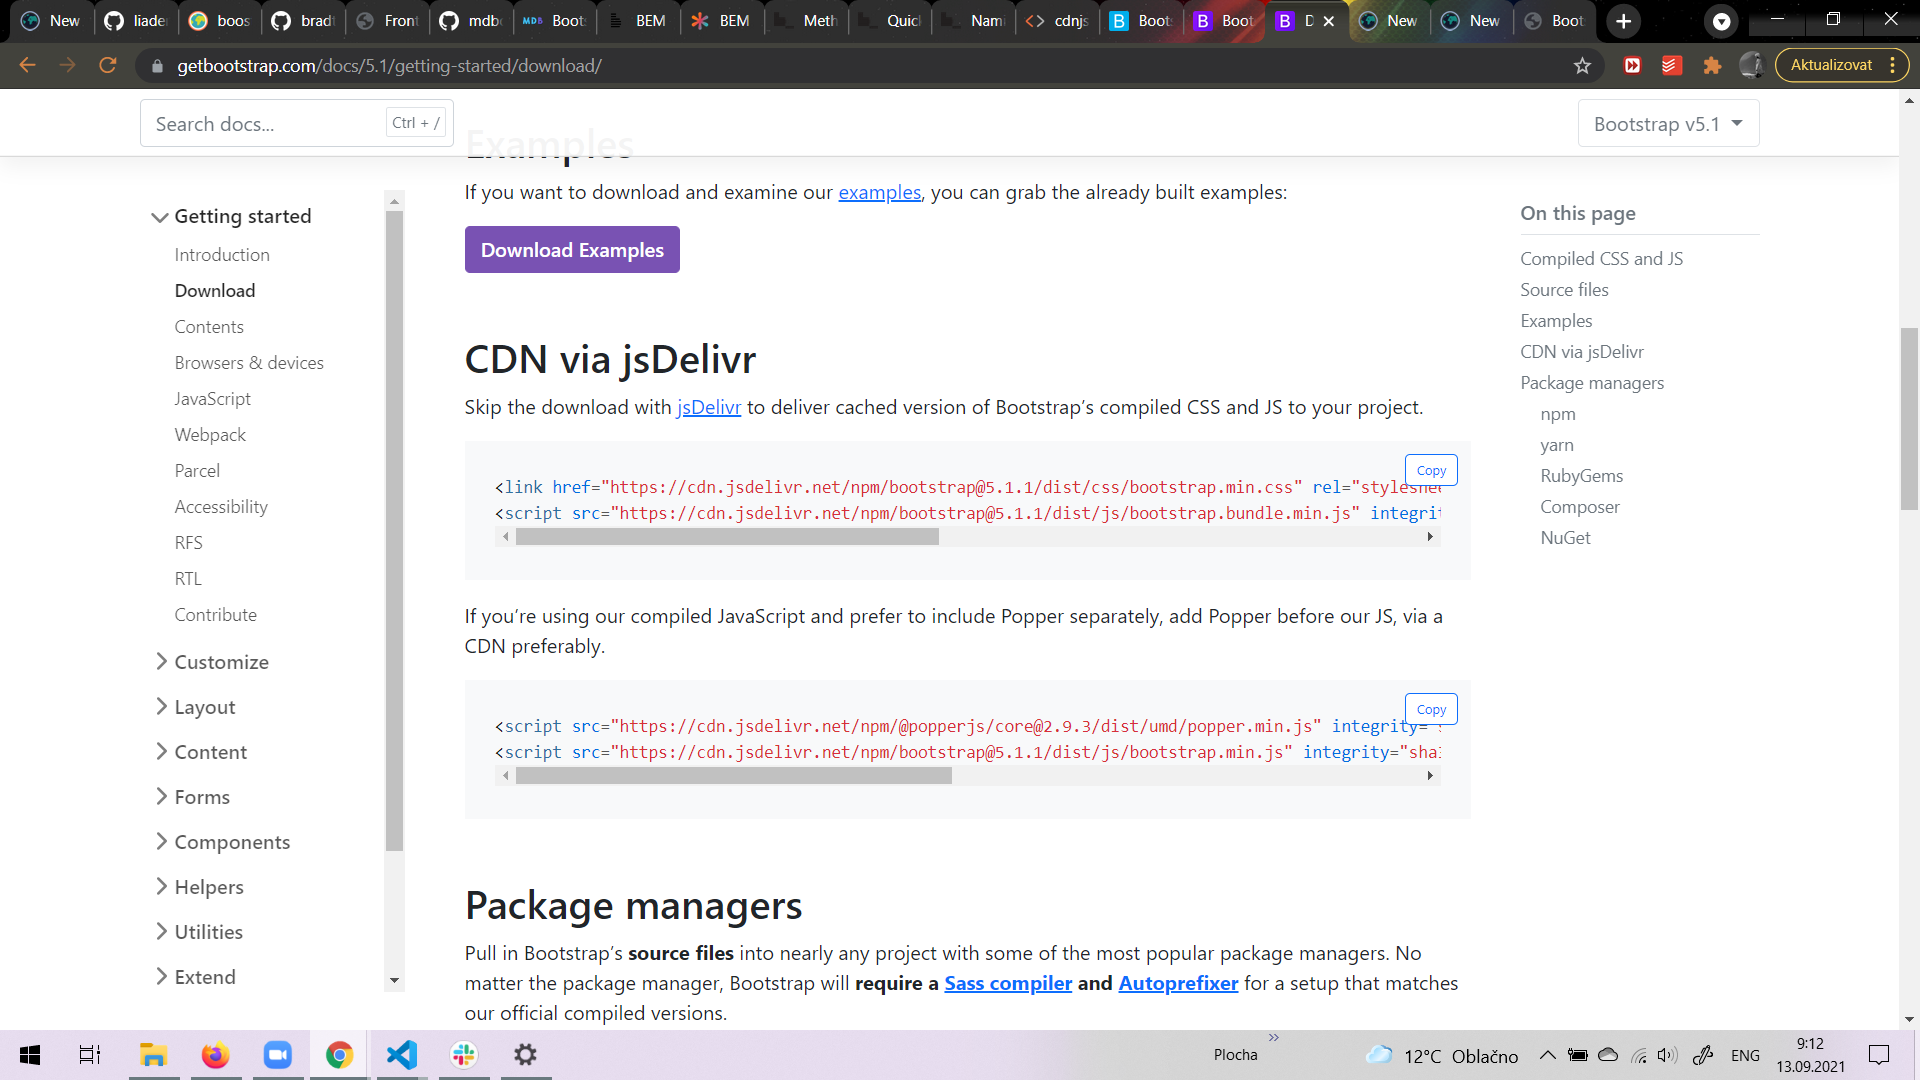Navigate back with the browser arrow
Screen dimensions: 1920x1080
27,65
